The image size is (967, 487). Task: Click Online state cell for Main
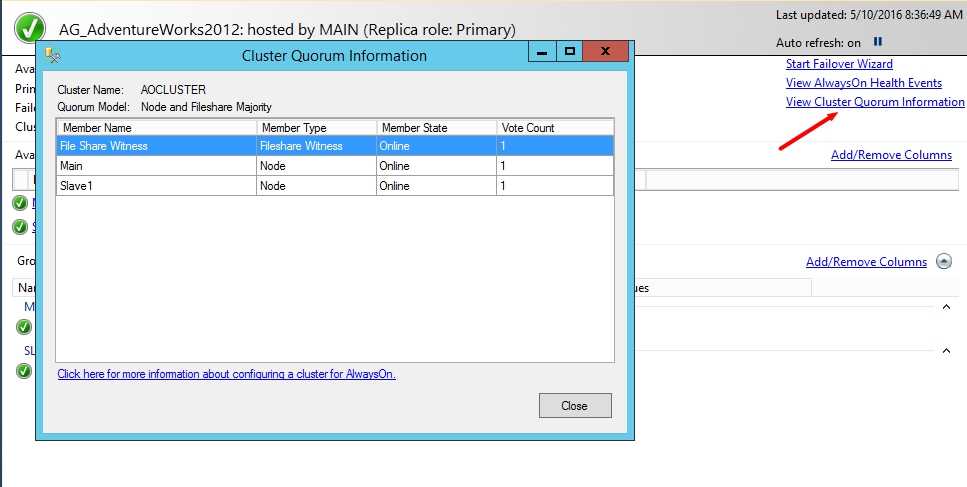[x=437, y=166]
